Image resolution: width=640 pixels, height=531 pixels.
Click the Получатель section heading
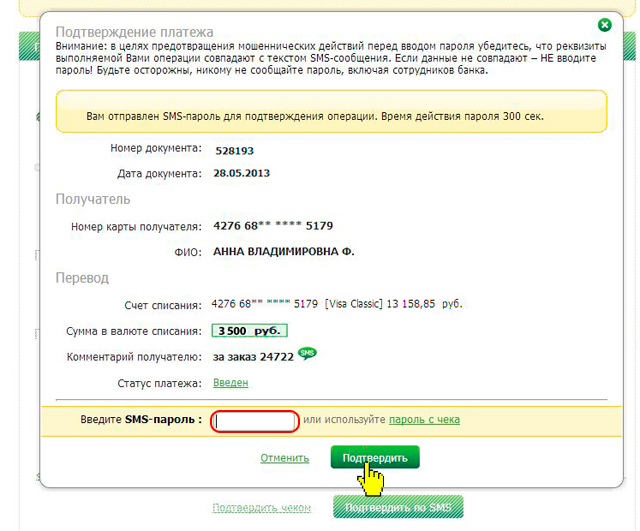[x=93, y=199]
